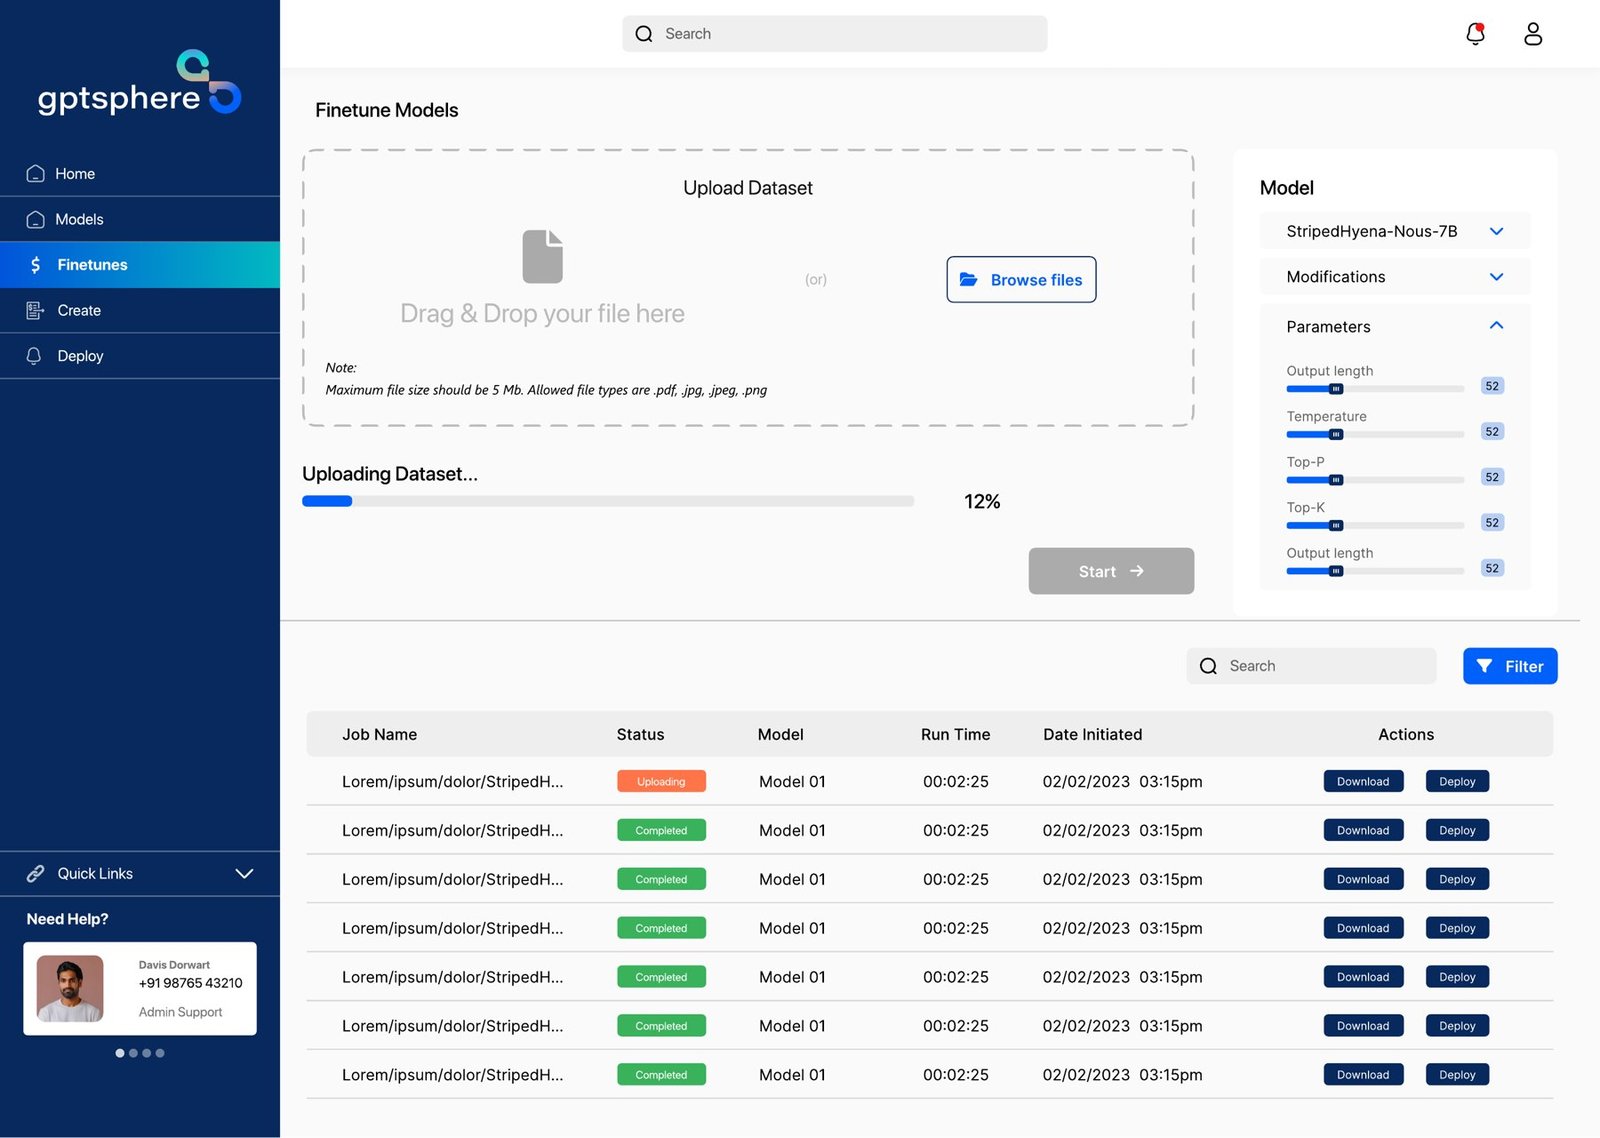This screenshot has height=1138, width=1600.
Task: Expand the Quick Links chevron
Action: click(244, 873)
